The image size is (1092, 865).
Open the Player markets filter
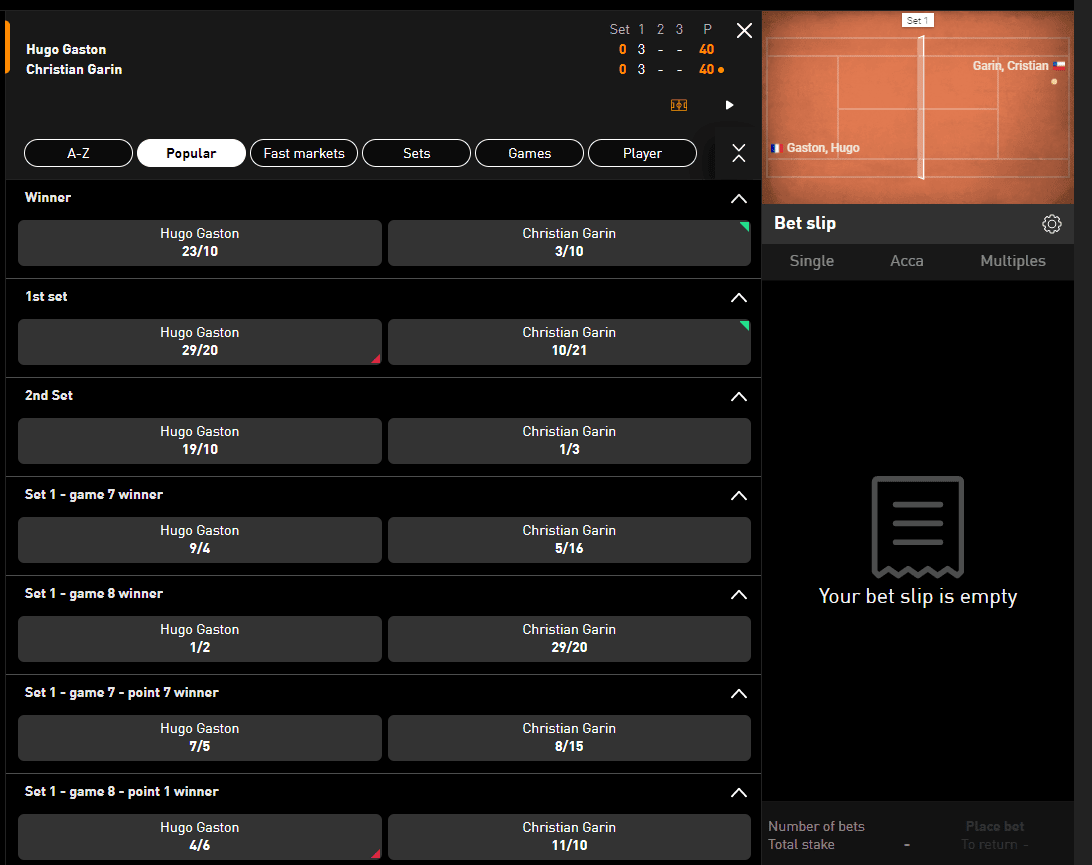pyautogui.click(x=642, y=153)
